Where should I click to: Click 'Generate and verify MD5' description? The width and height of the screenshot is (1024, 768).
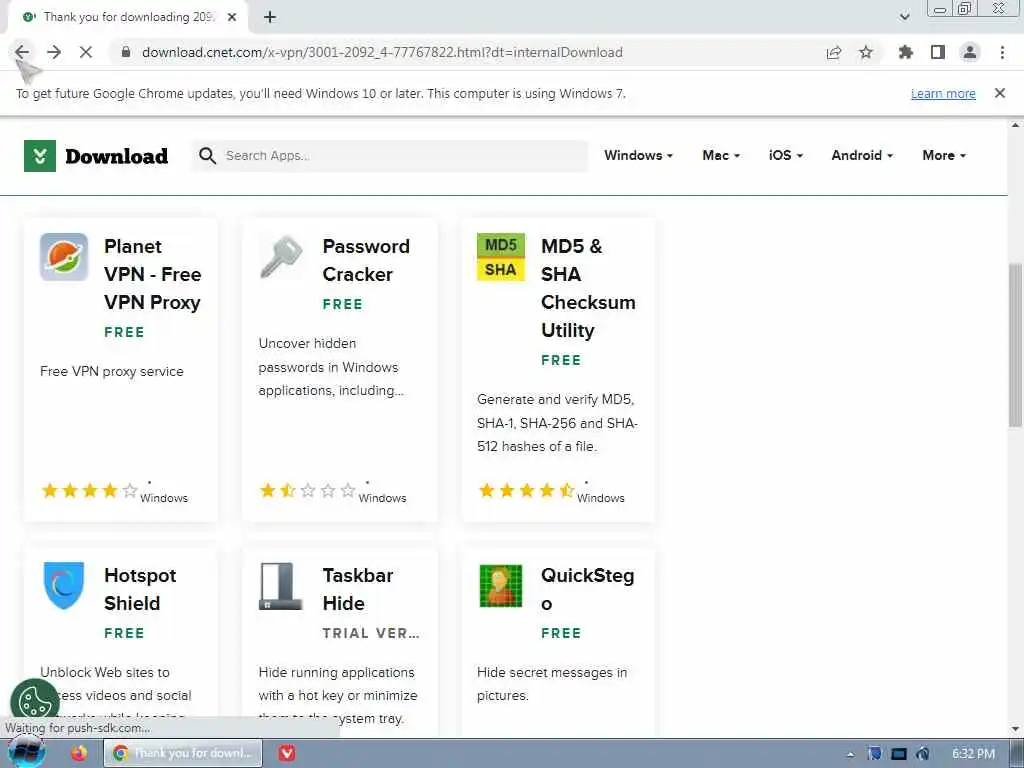coord(557,423)
